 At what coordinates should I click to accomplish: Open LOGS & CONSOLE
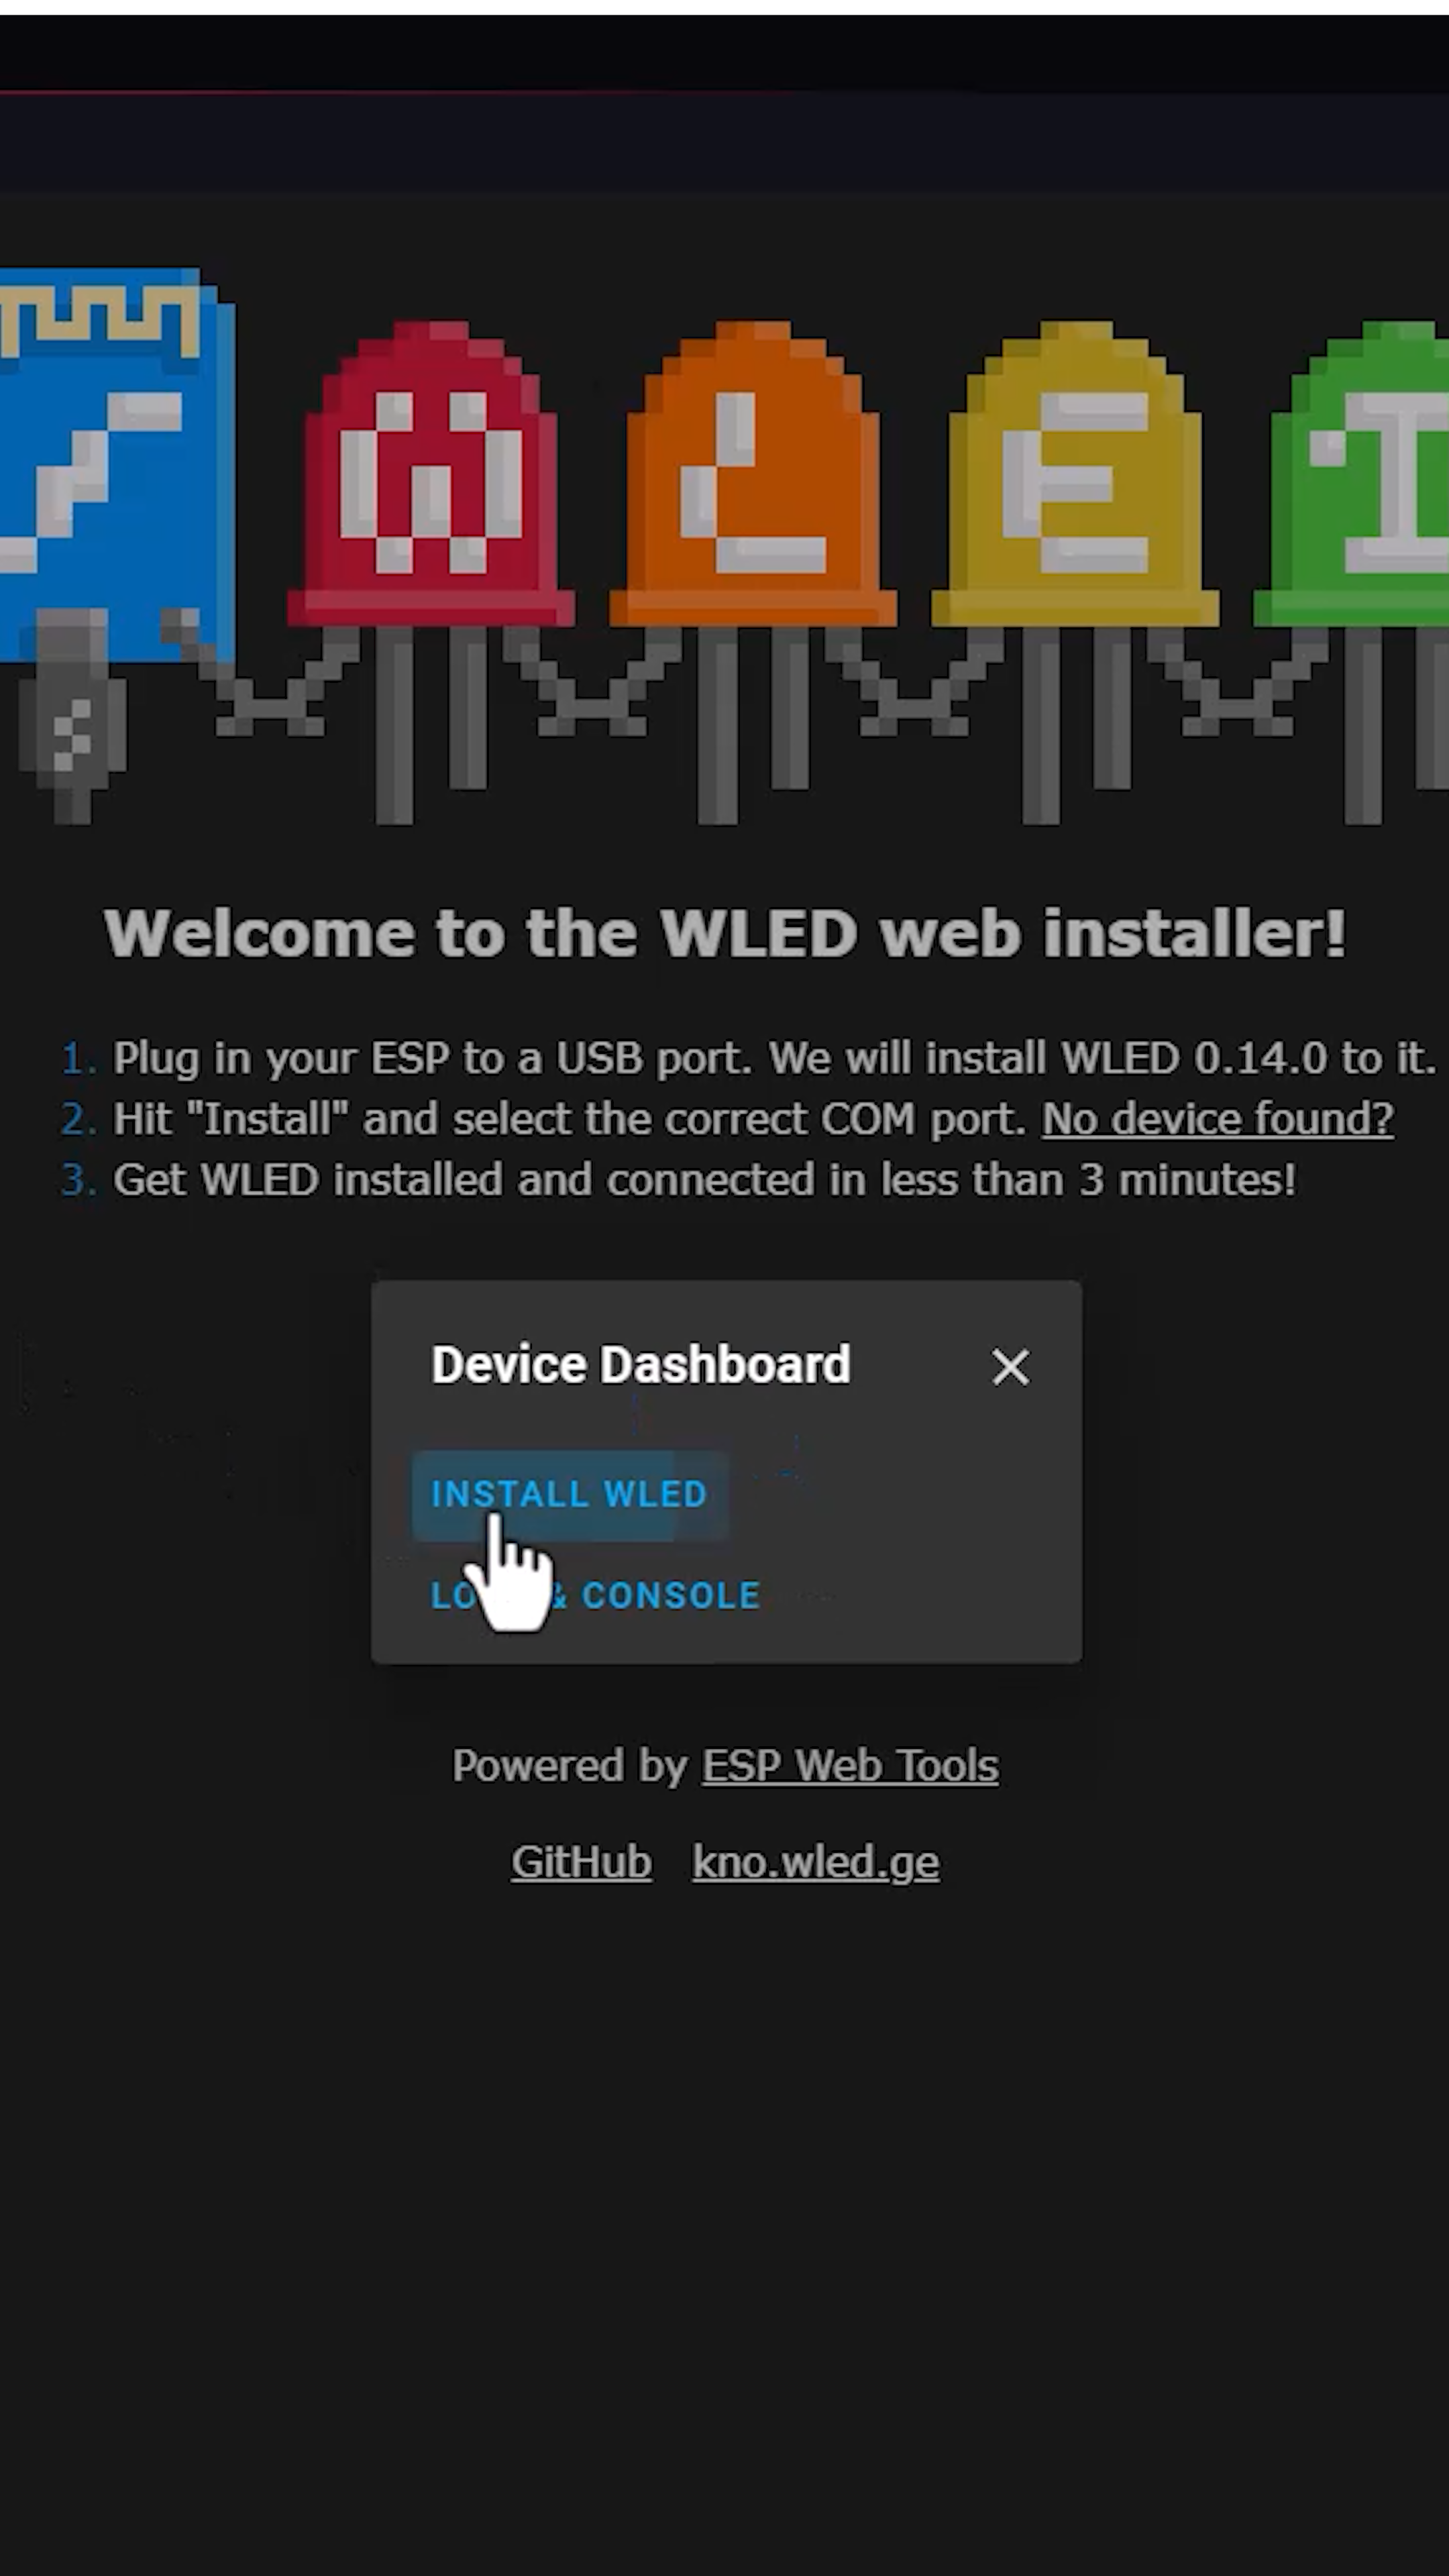(x=595, y=1595)
